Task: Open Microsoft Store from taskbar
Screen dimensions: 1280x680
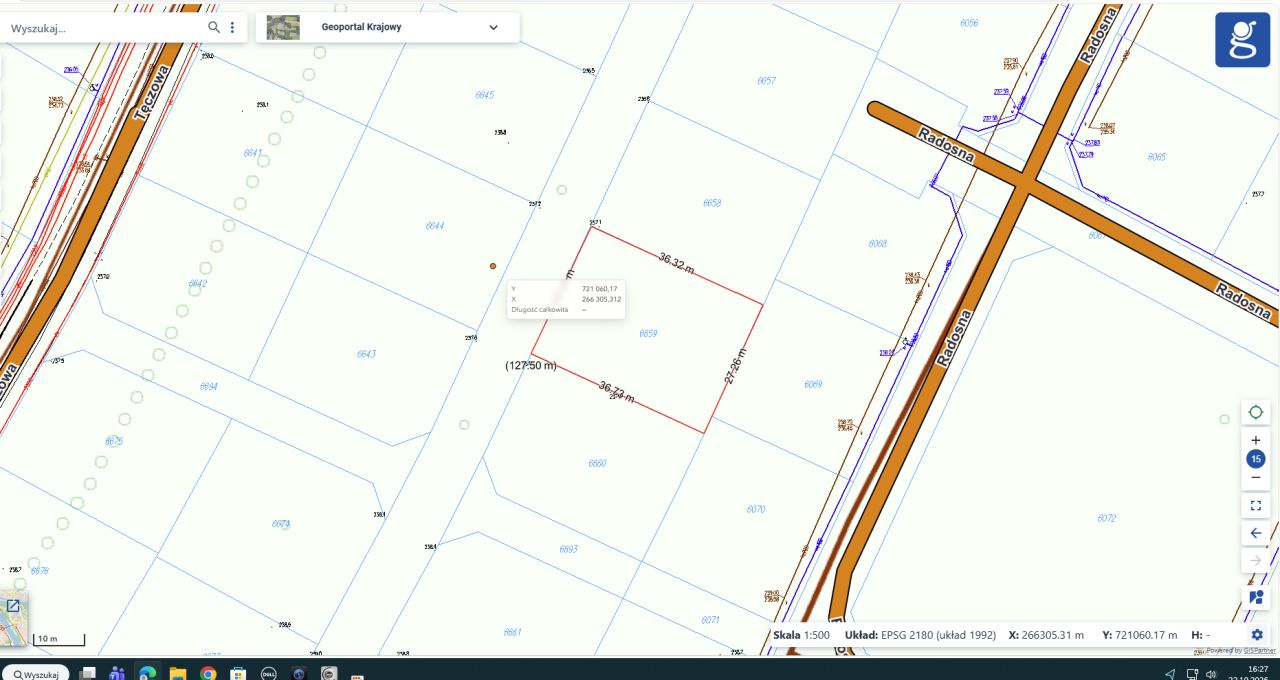Action: coord(238,674)
